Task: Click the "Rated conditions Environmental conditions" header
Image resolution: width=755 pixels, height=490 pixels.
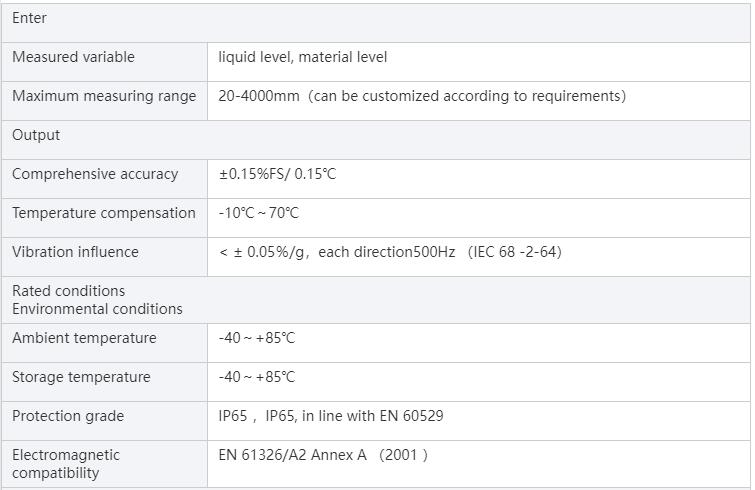Action: 97,300
